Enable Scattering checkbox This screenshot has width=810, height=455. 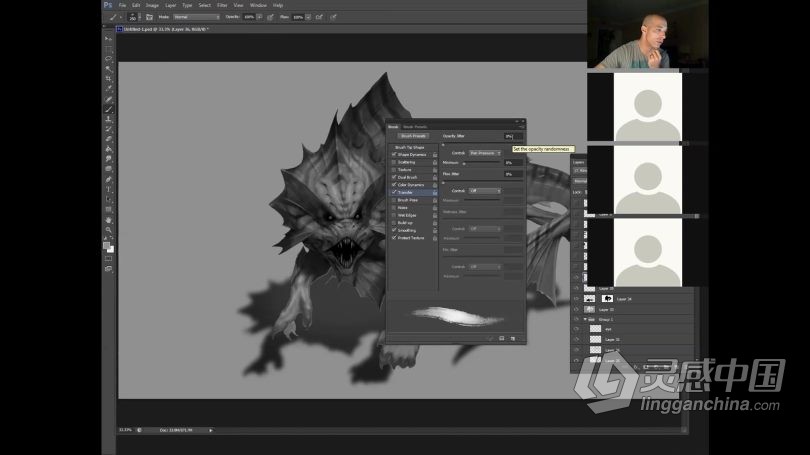point(394,162)
